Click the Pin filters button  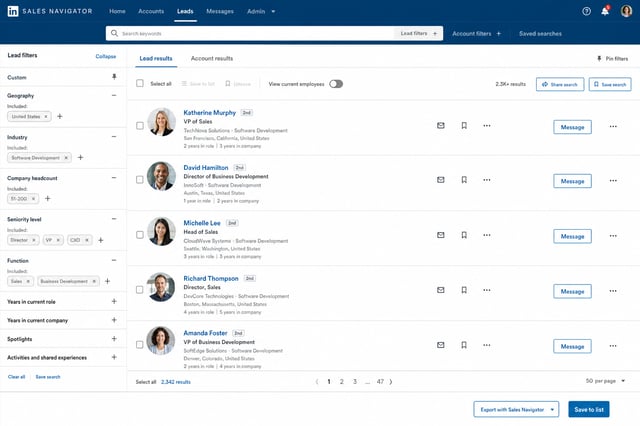point(612,58)
